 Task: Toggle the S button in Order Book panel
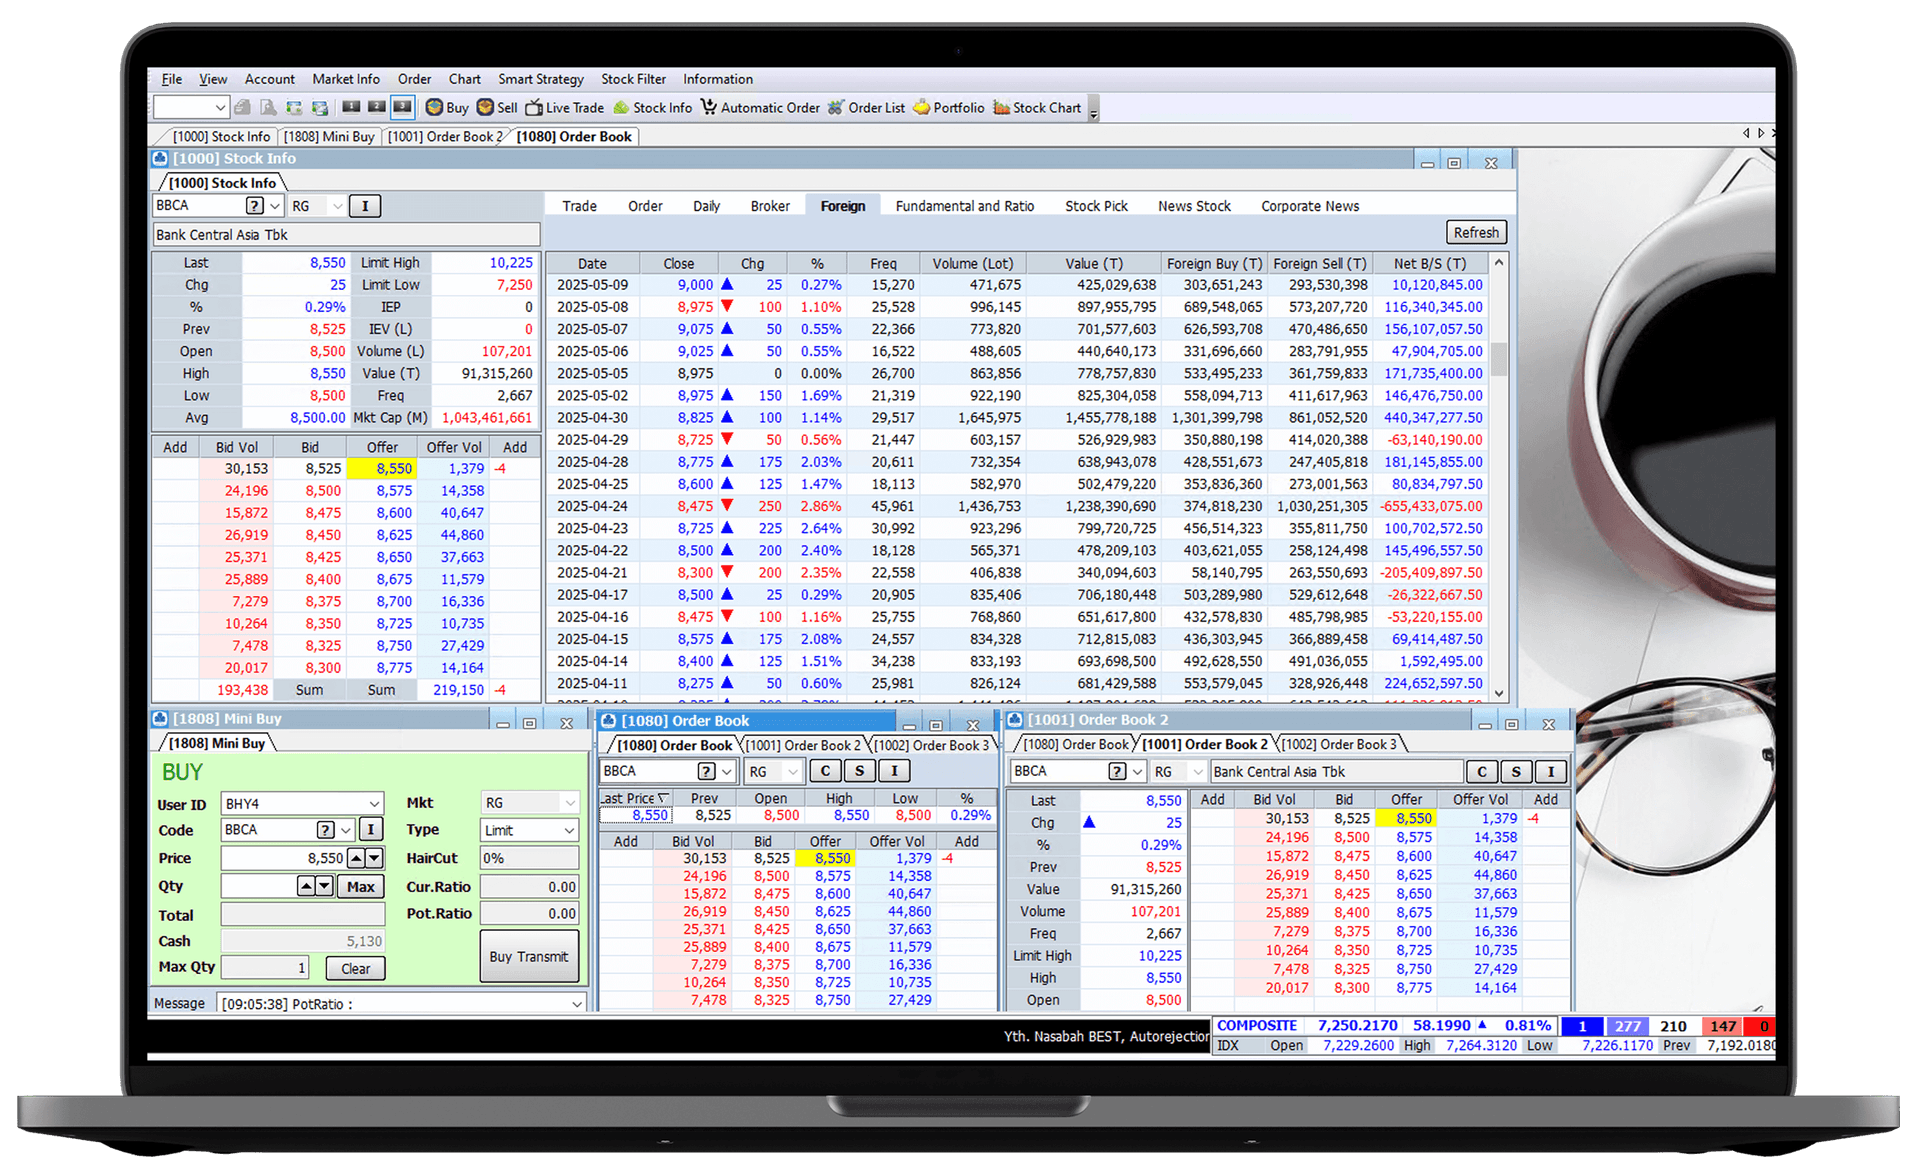(x=859, y=771)
